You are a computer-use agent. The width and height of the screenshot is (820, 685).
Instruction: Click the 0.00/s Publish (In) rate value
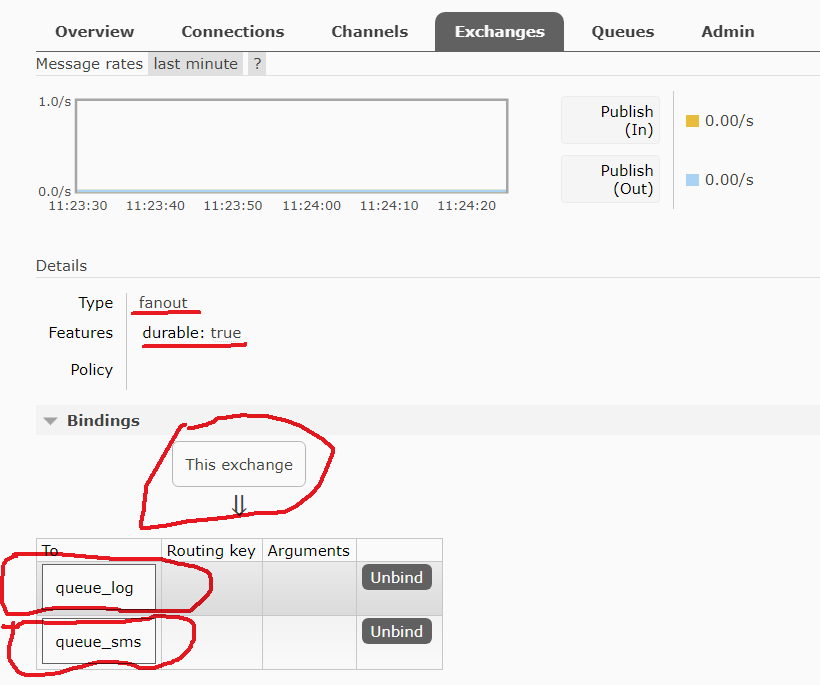pos(729,121)
